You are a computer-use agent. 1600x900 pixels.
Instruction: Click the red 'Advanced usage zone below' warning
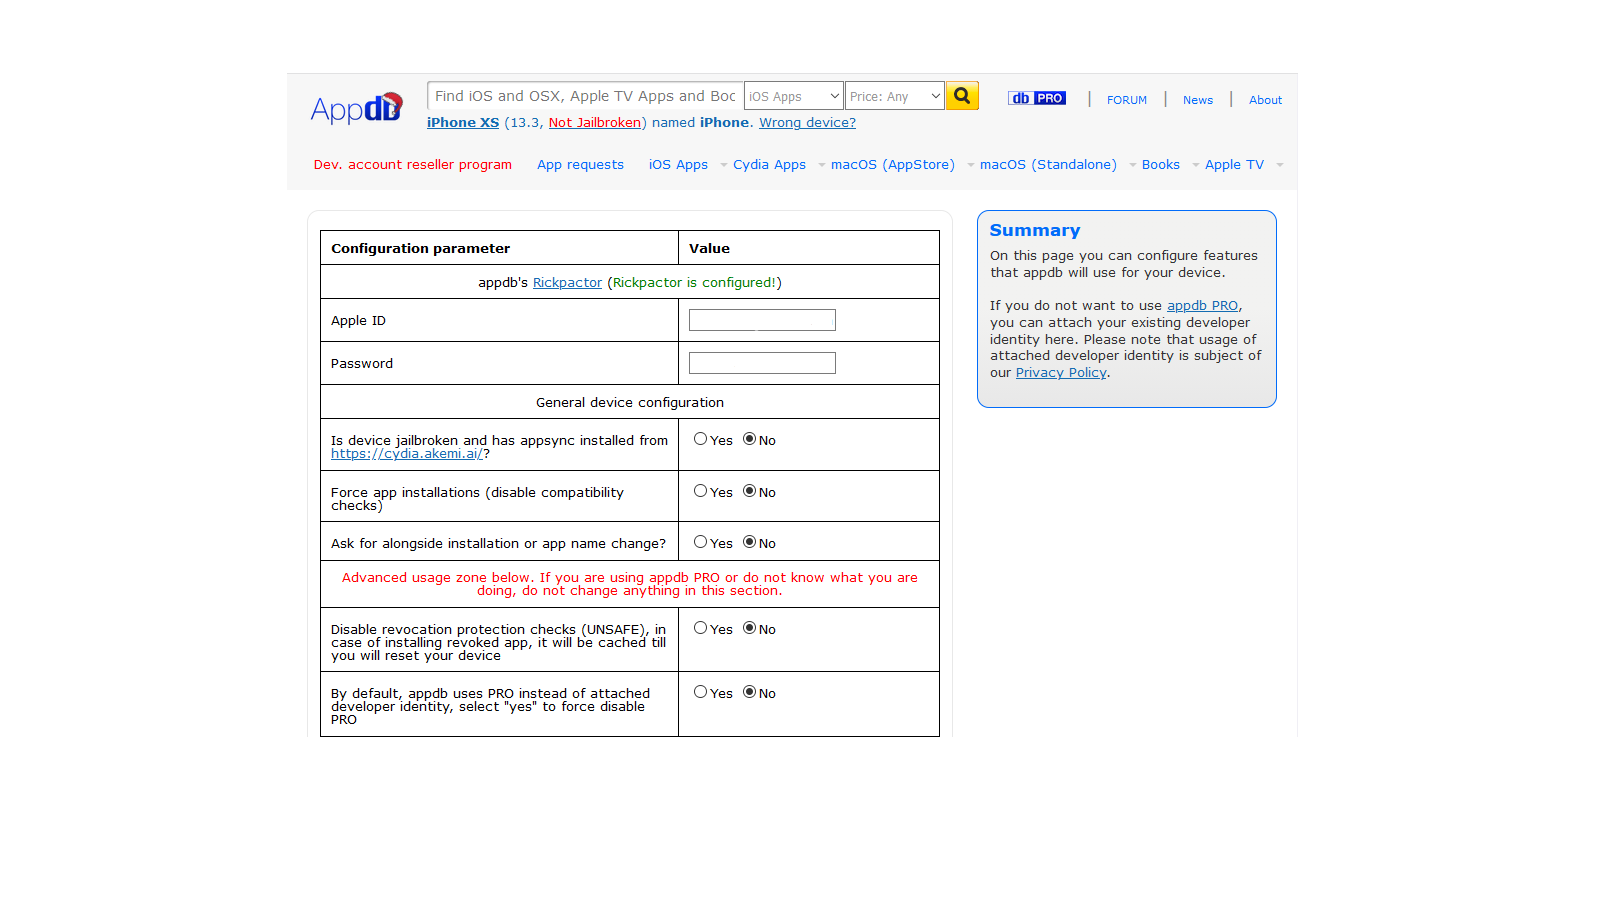coord(630,584)
